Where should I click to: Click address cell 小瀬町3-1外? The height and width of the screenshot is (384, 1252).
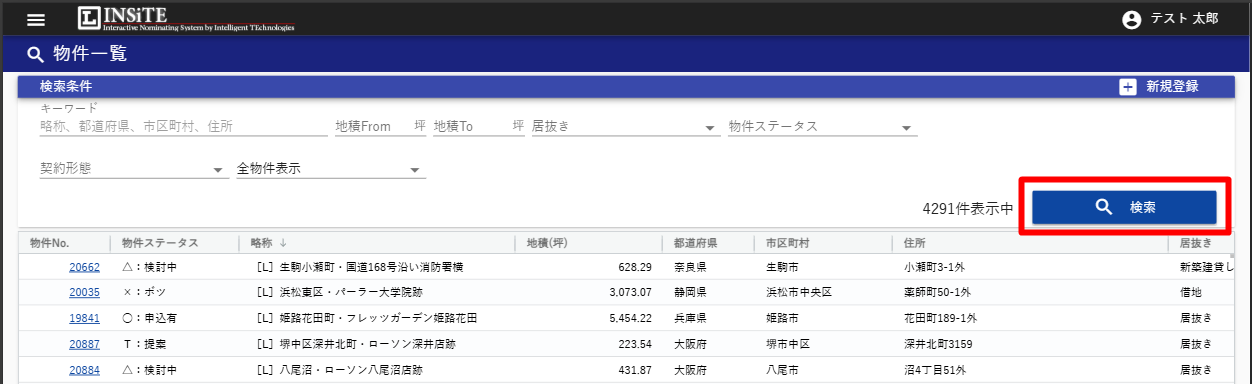934,267
